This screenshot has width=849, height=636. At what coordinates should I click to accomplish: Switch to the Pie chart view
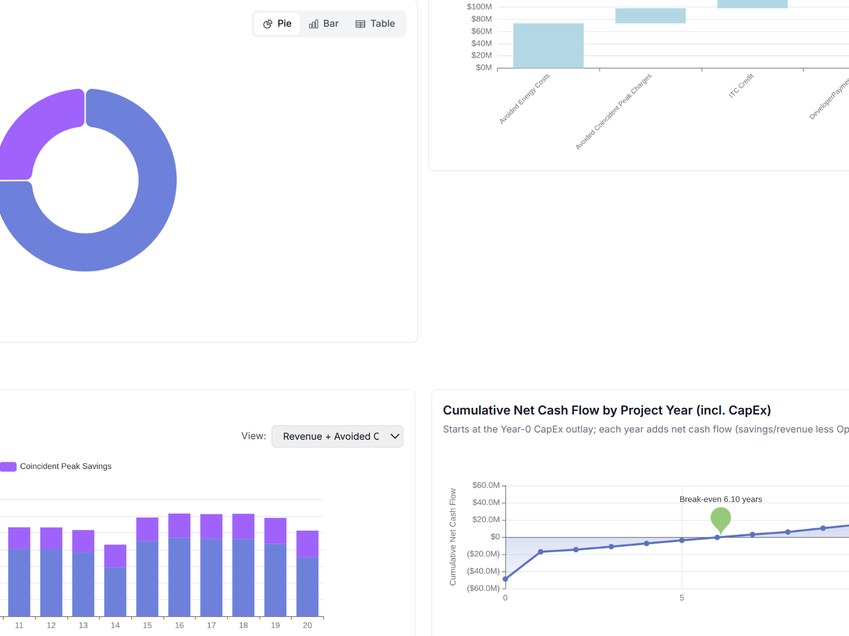click(x=277, y=24)
